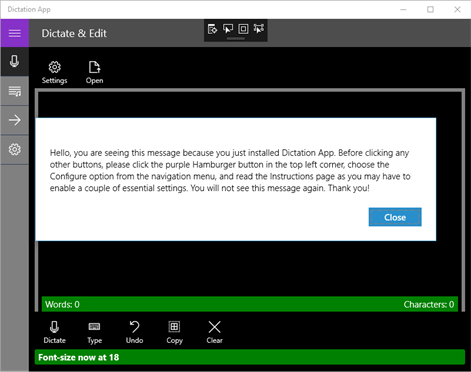Click the right-arrow icon in the sidebar

tap(15, 120)
